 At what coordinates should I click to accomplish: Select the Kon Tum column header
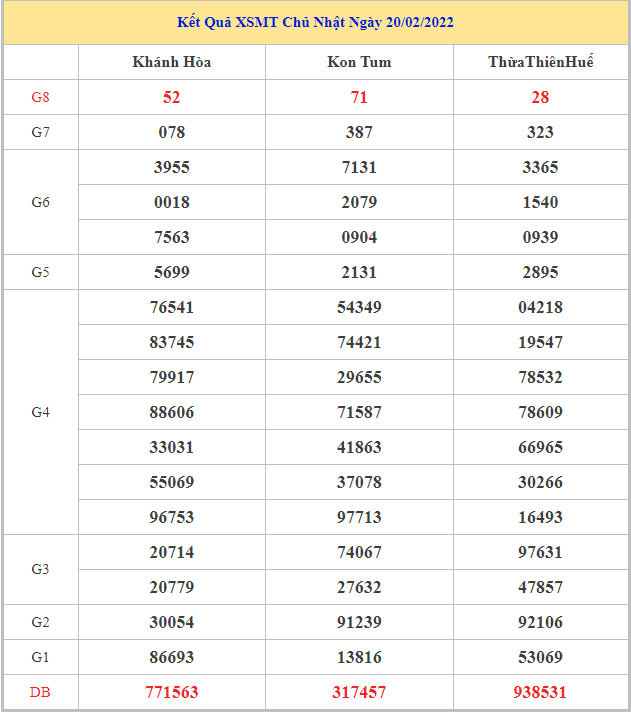pyautogui.click(x=359, y=62)
